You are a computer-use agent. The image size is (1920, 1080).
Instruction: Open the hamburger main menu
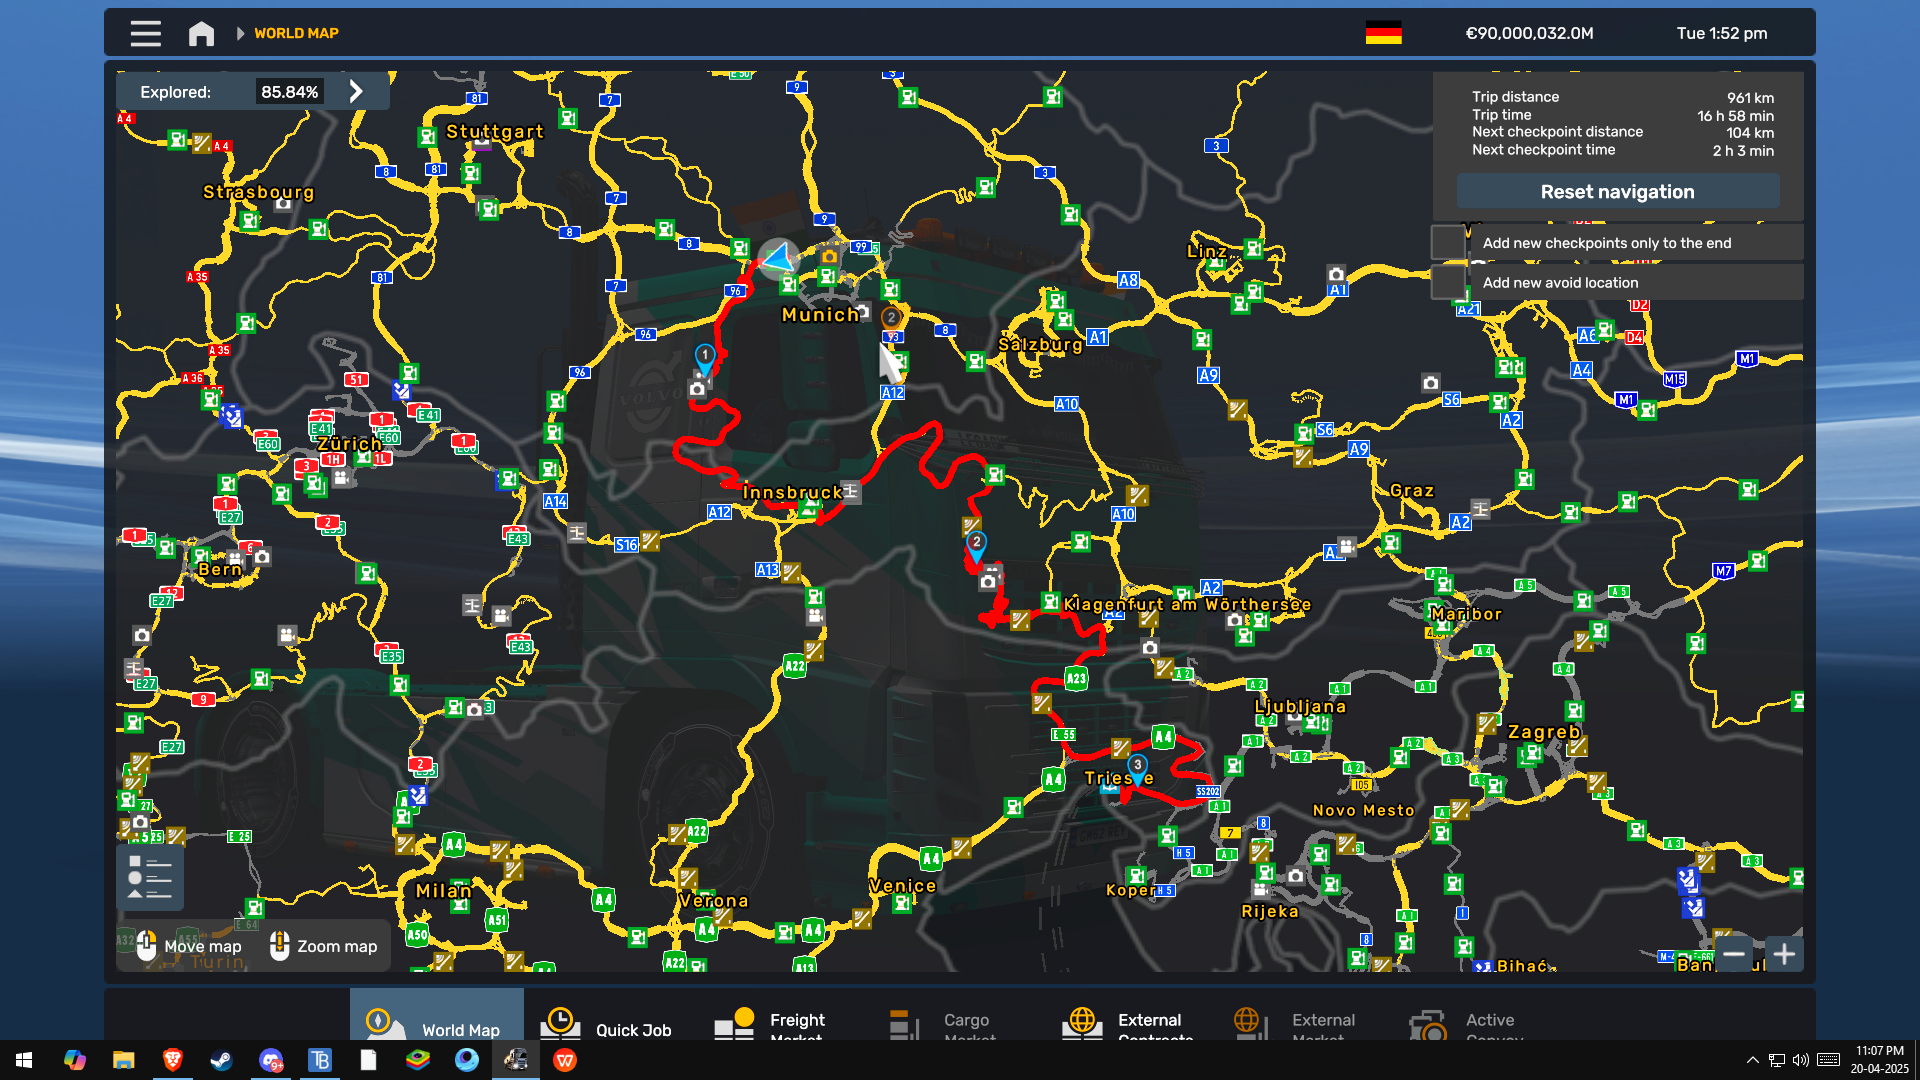pos(146,33)
